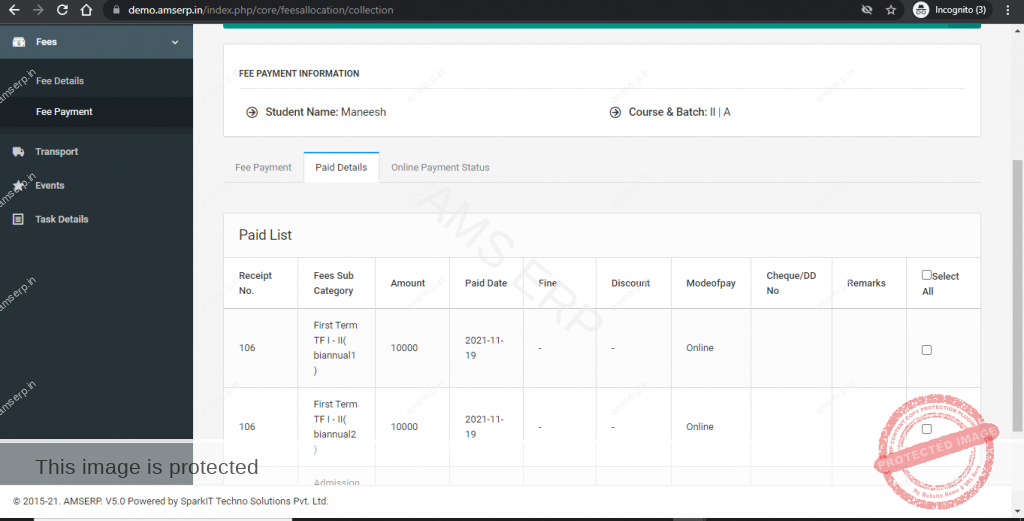
Task: Click the padlock site info icon
Action: click(116, 10)
